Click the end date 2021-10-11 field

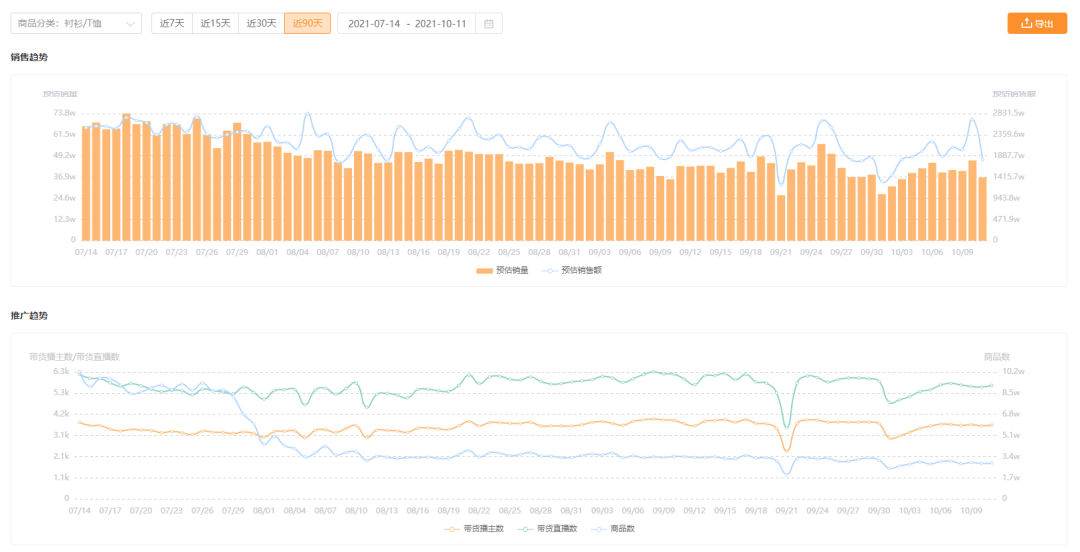441,23
